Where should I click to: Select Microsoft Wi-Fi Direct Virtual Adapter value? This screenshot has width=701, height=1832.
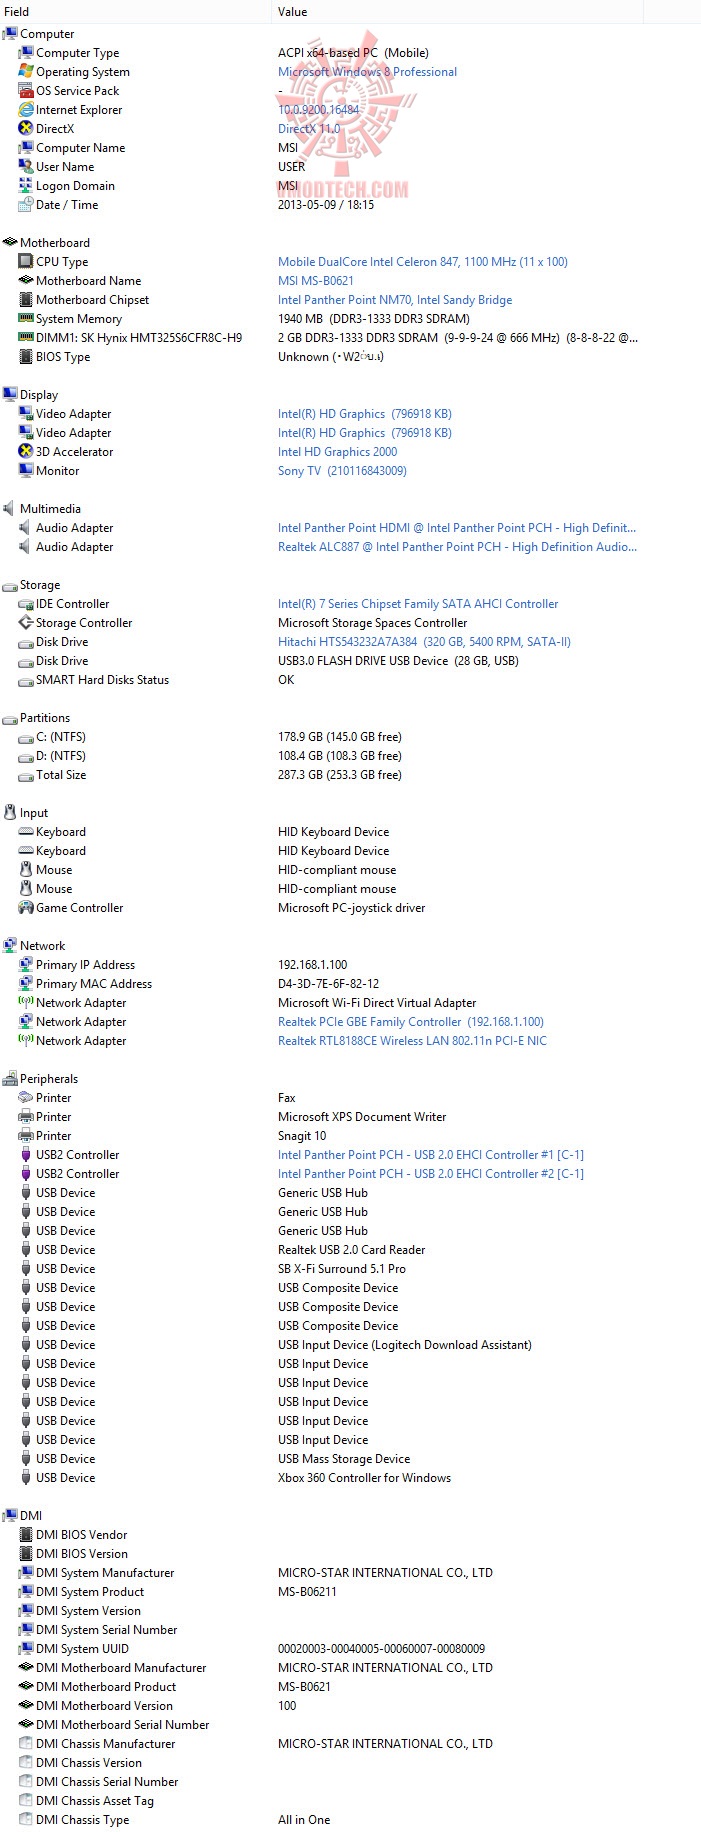(377, 1003)
